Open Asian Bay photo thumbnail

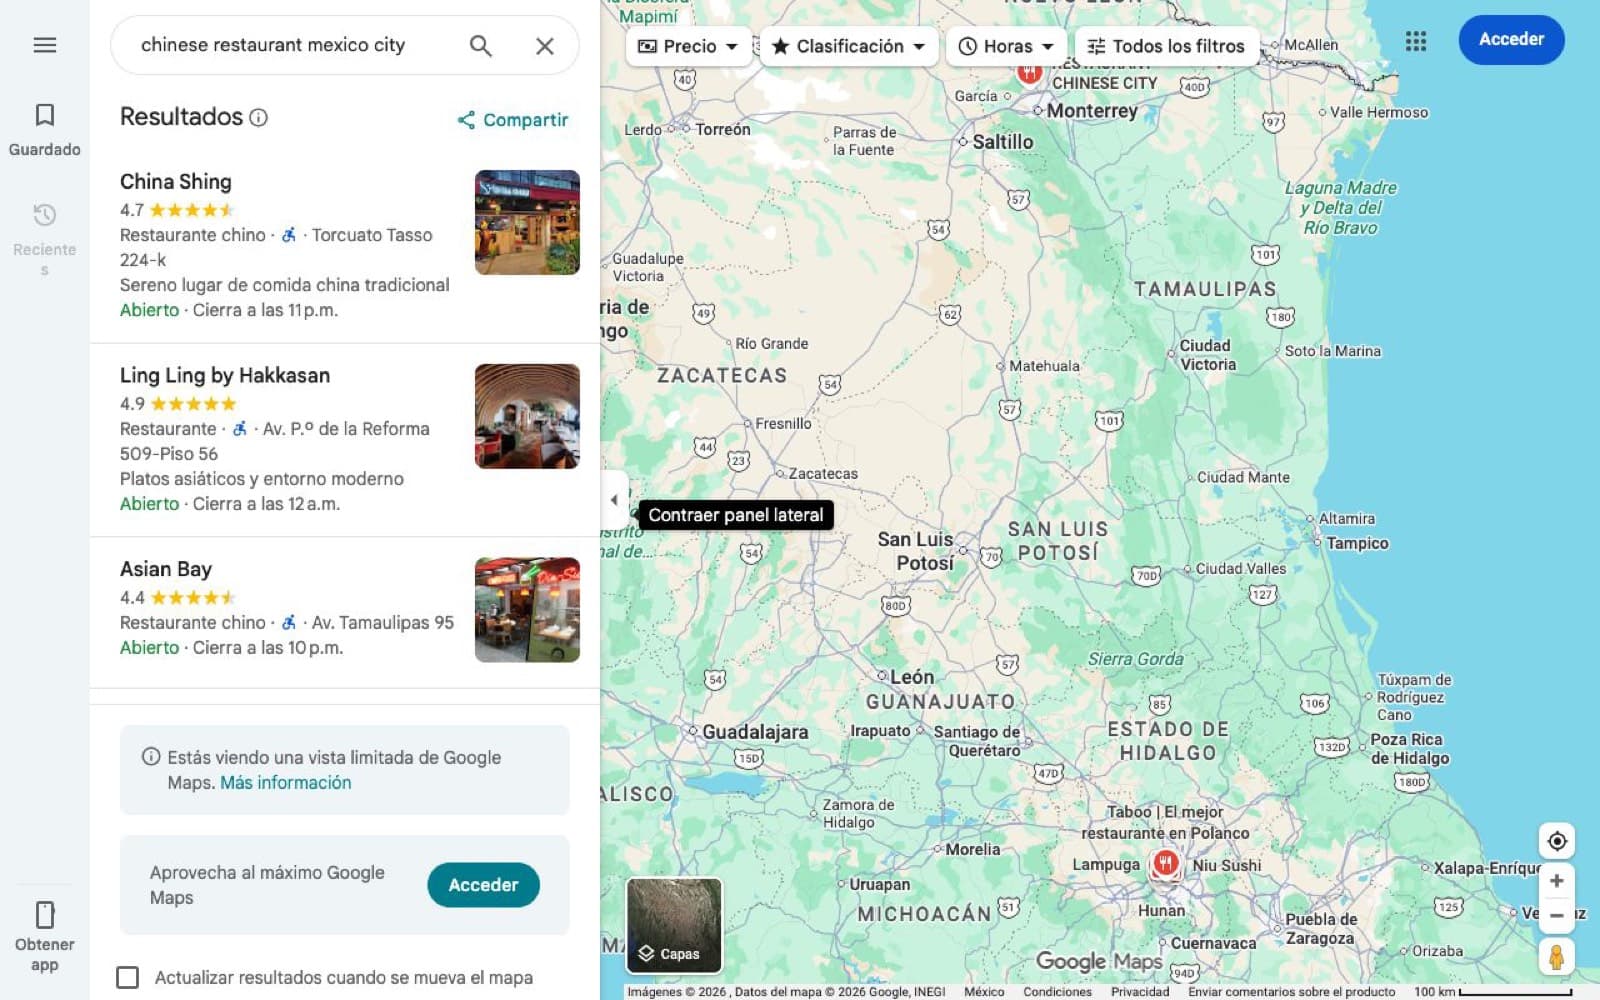coord(527,610)
